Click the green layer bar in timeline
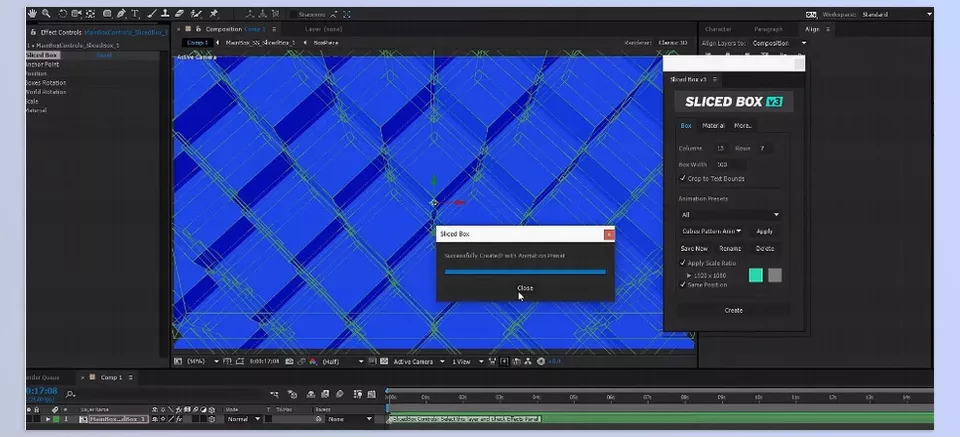This screenshot has height=437, width=960. point(661,419)
